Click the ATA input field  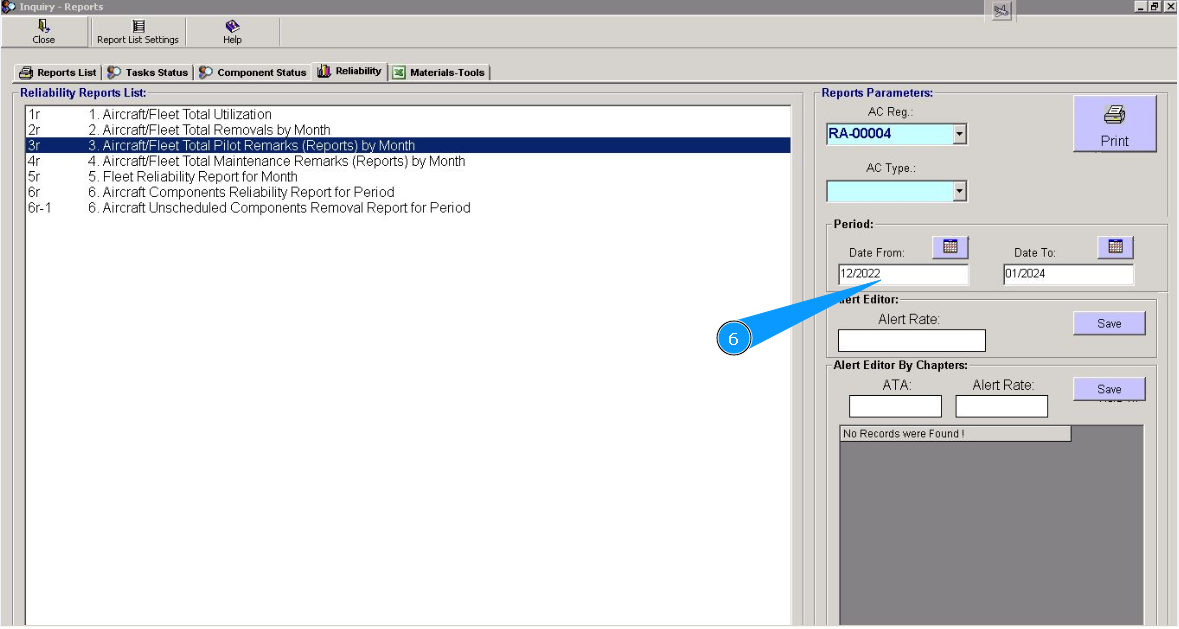[895, 407]
